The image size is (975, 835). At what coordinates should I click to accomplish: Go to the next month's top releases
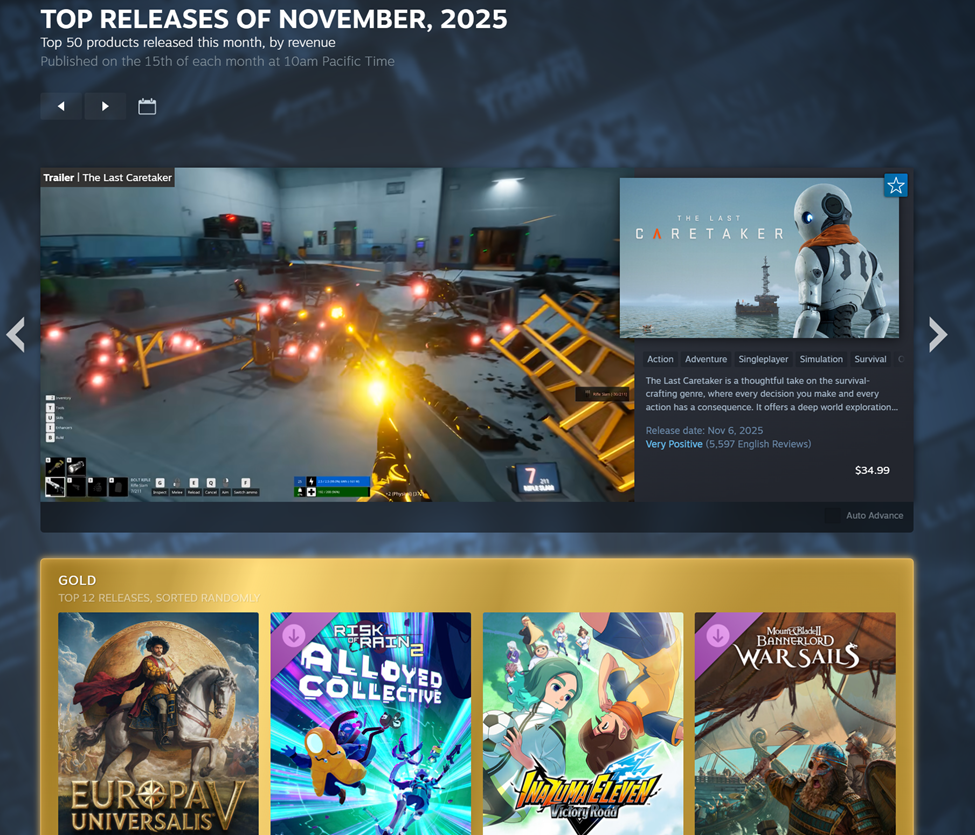coord(105,106)
